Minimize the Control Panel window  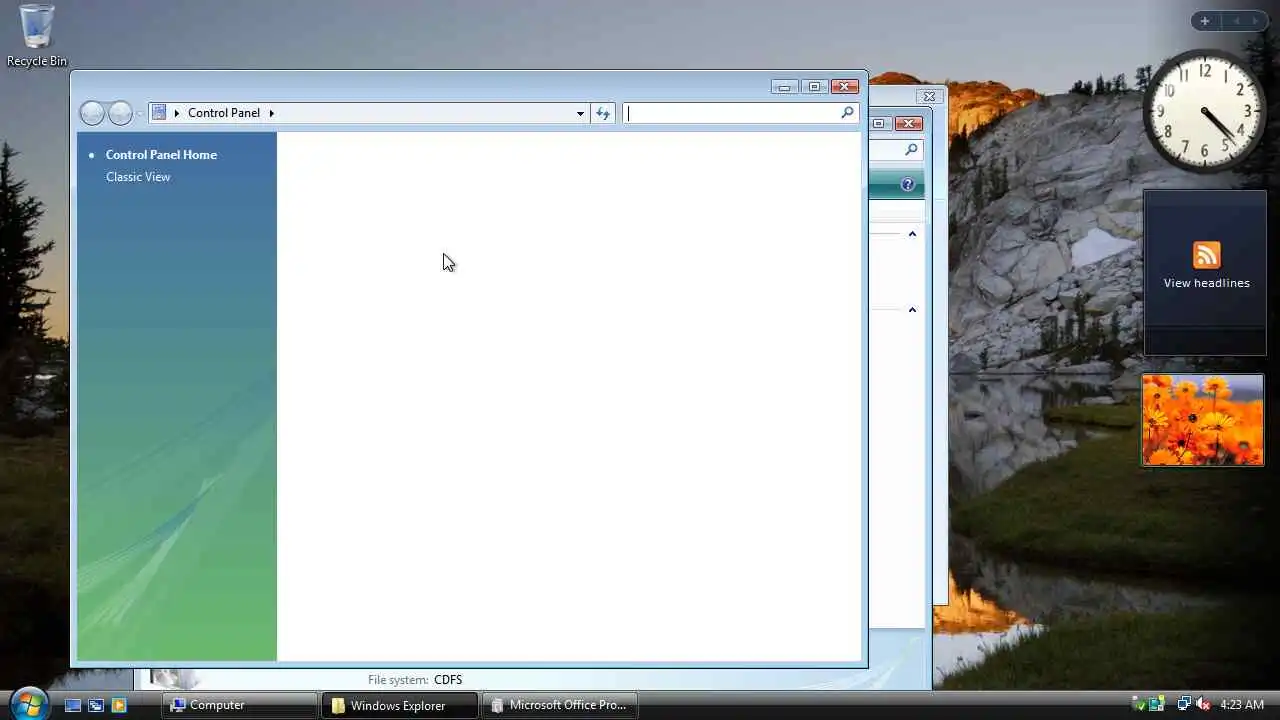click(x=785, y=87)
